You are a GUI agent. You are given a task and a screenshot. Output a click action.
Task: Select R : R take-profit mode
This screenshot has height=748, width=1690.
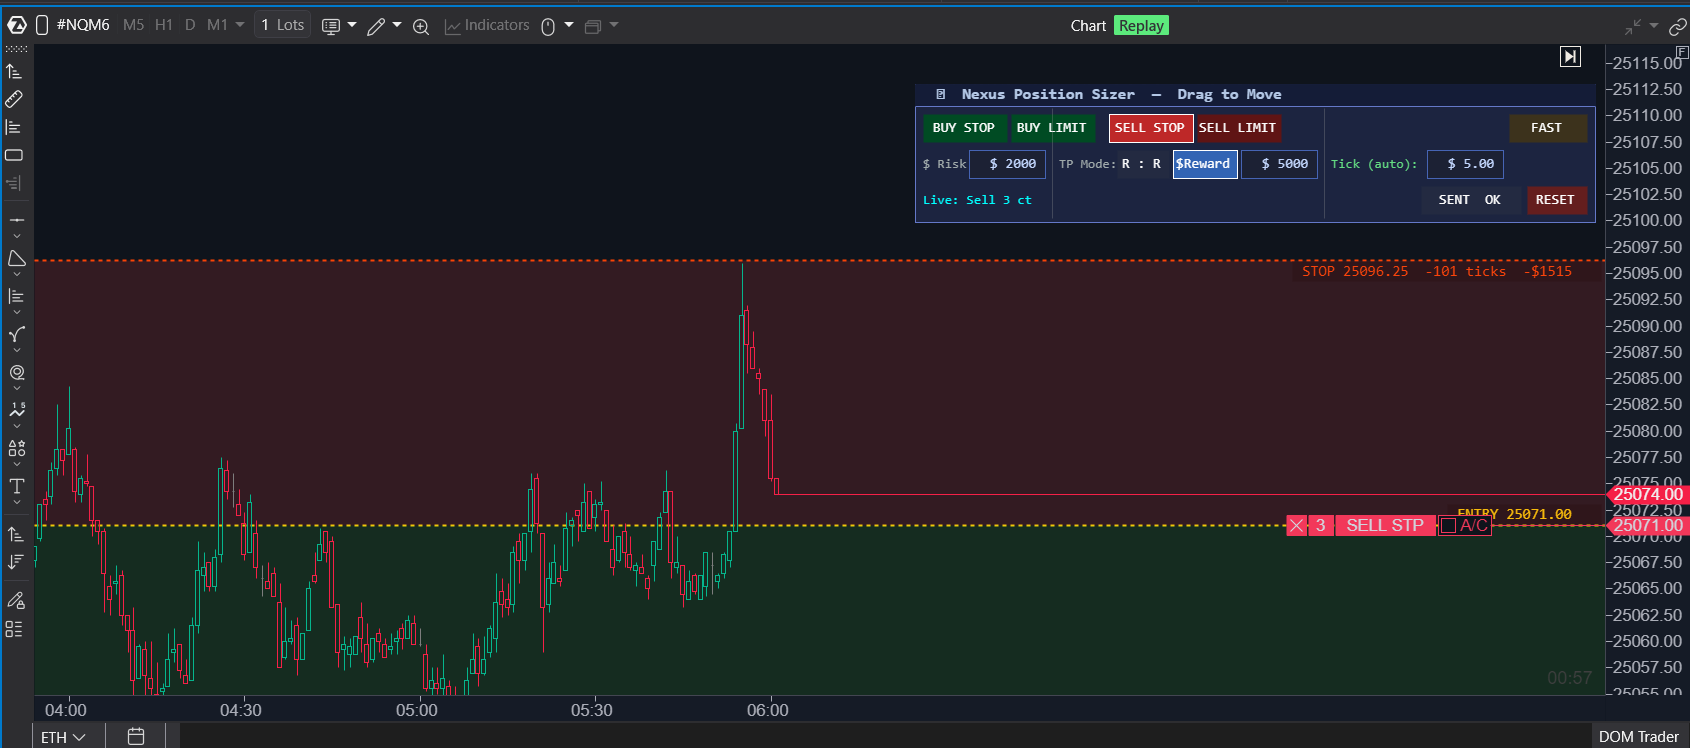pyautogui.click(x=1141, y=164)
